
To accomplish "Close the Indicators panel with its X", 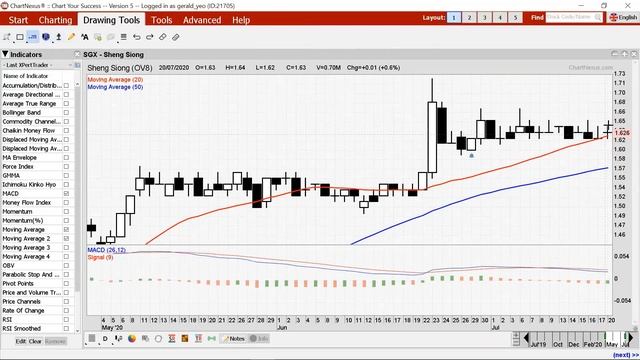I will click(x=77, y=54).
